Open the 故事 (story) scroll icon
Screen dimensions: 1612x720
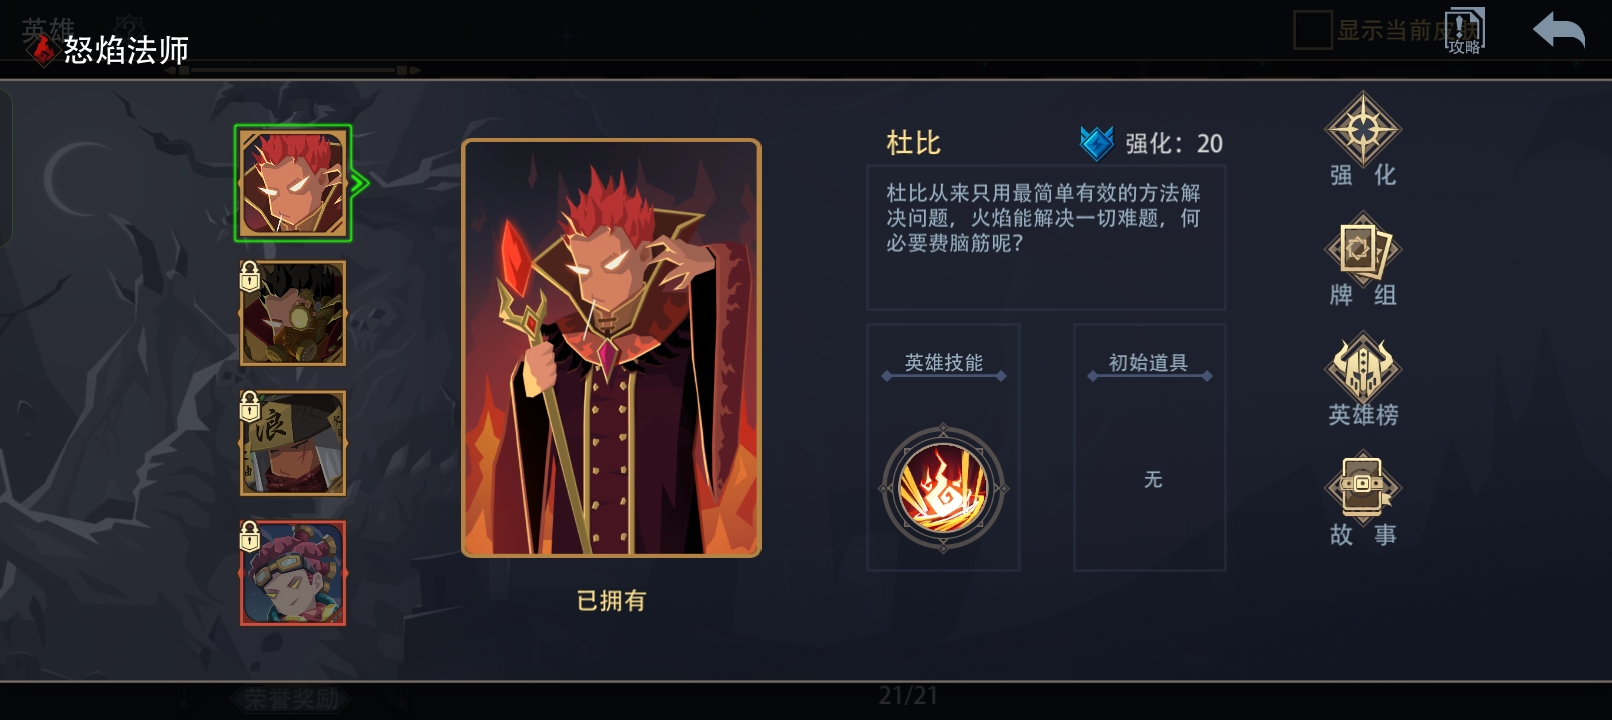point(1362,488)
